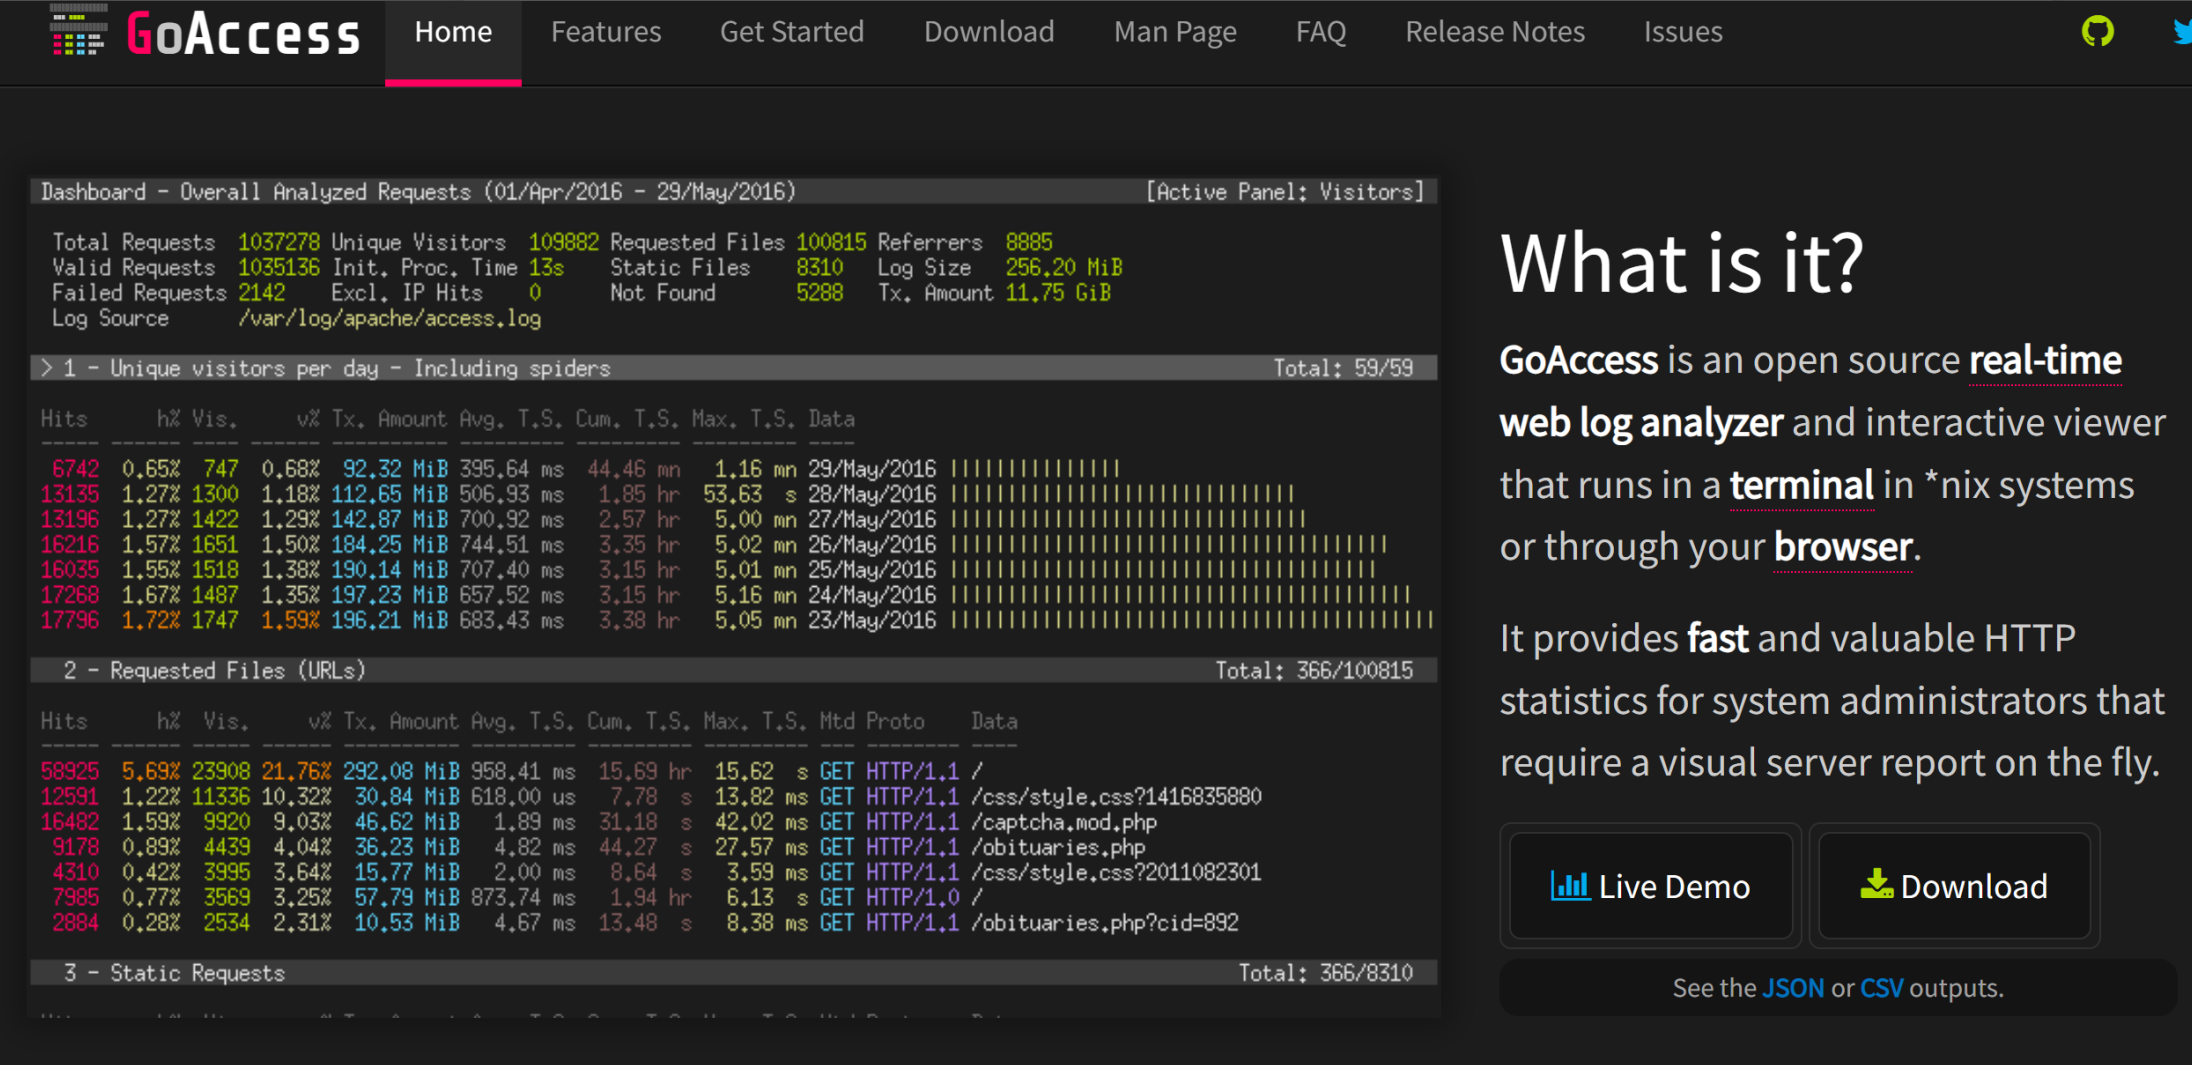The image size is (2192, 1065).
Task: Click the Live Demo button
Action: 1651,886
